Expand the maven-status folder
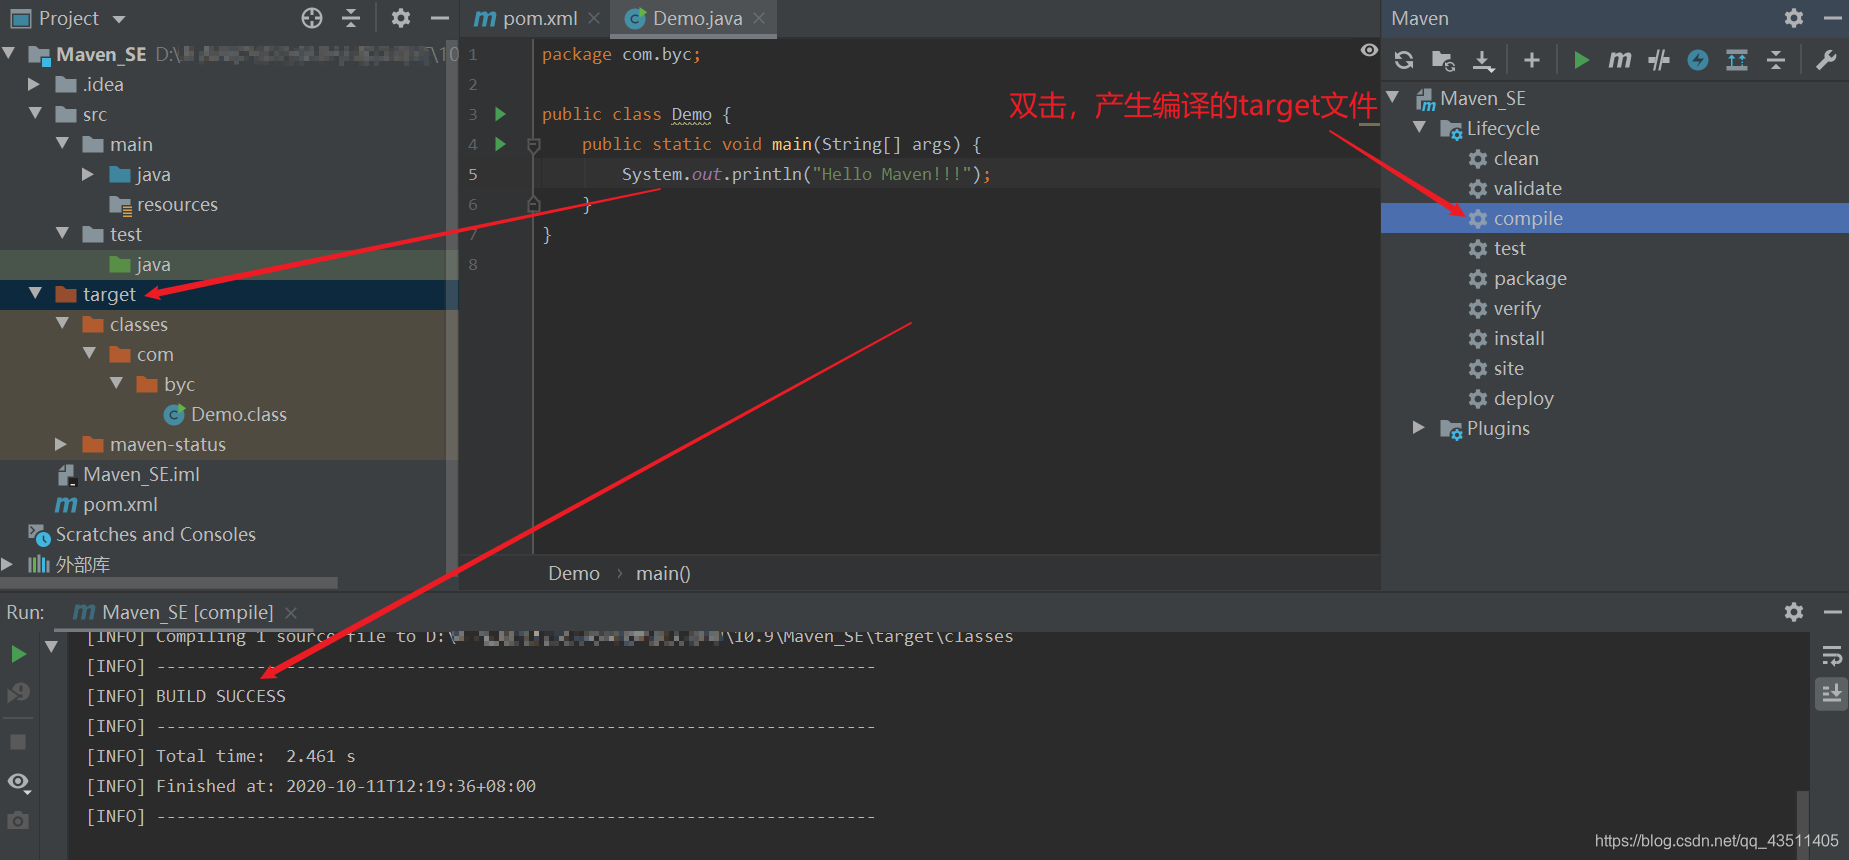 (61, 444)
